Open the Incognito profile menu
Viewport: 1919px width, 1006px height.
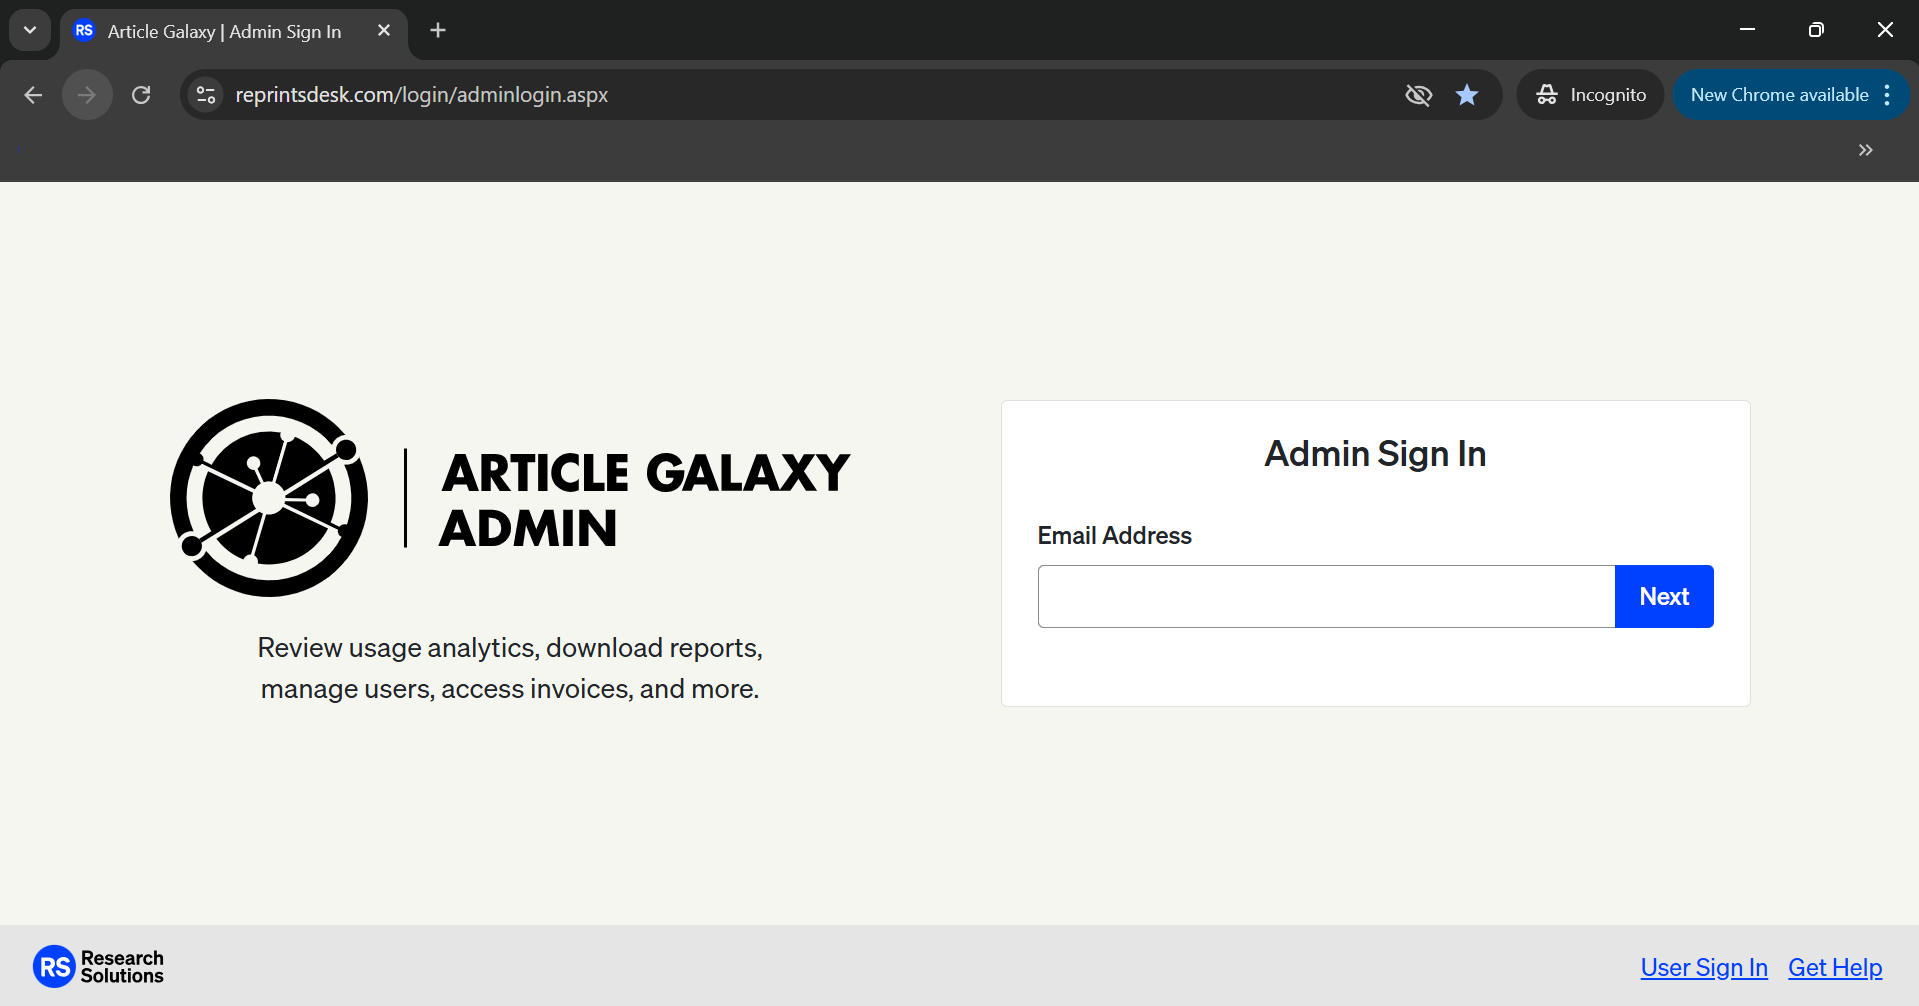click(x=1590, y=94)
